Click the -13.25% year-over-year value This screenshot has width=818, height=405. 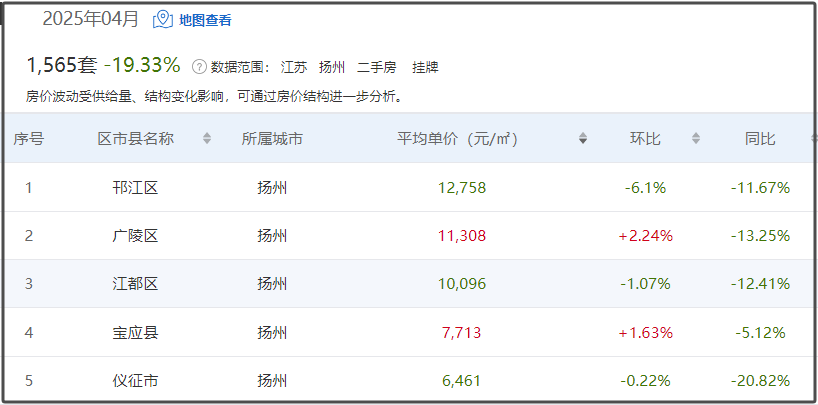point(760,236)
